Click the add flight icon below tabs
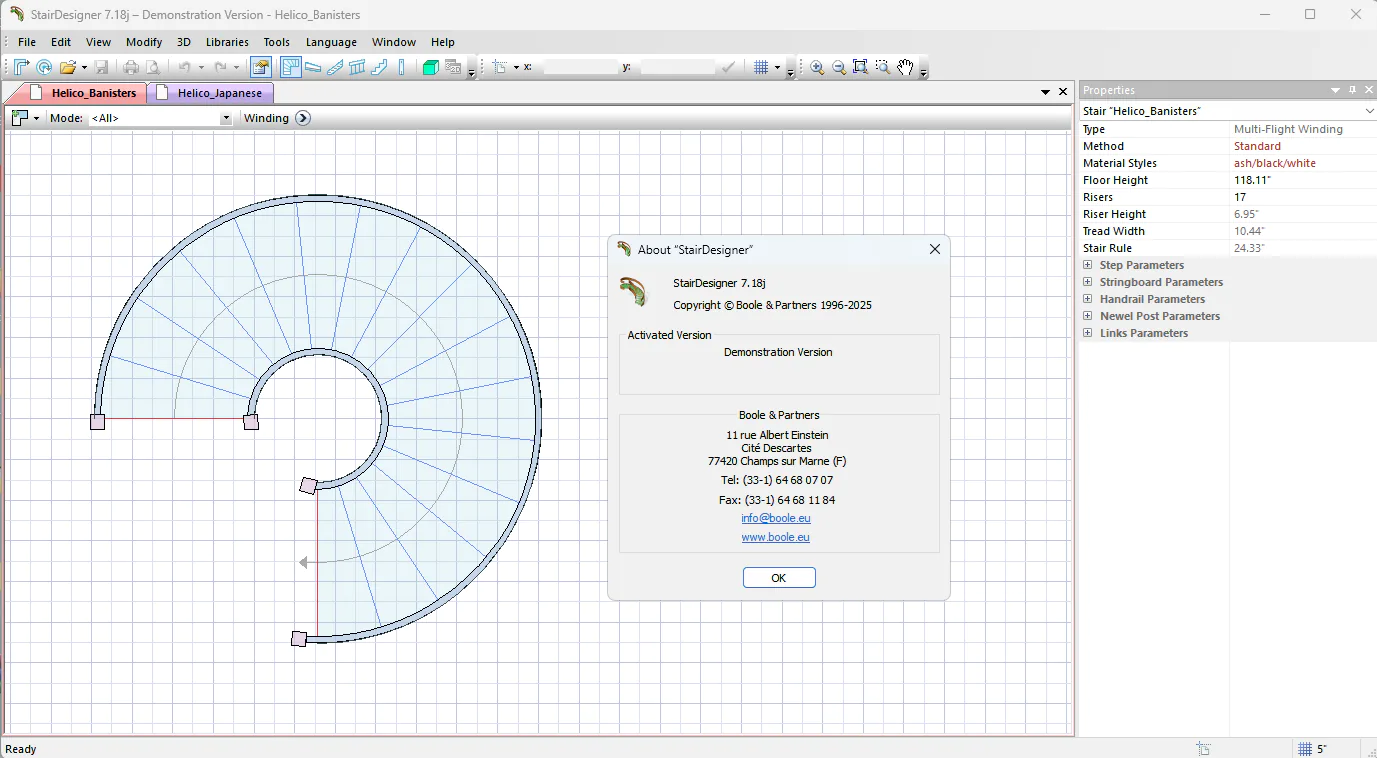The height and width of the screenshot is (758, 1377). (x=20, y=118)
